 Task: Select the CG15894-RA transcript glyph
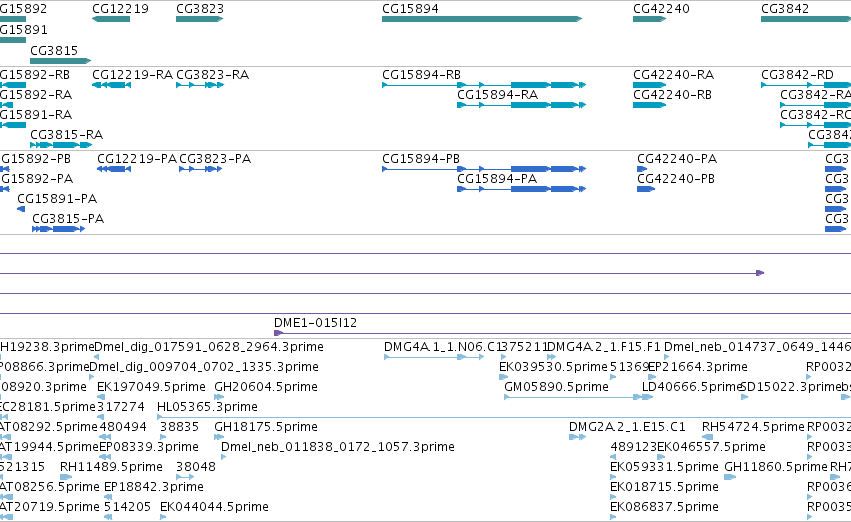(522, 105)
